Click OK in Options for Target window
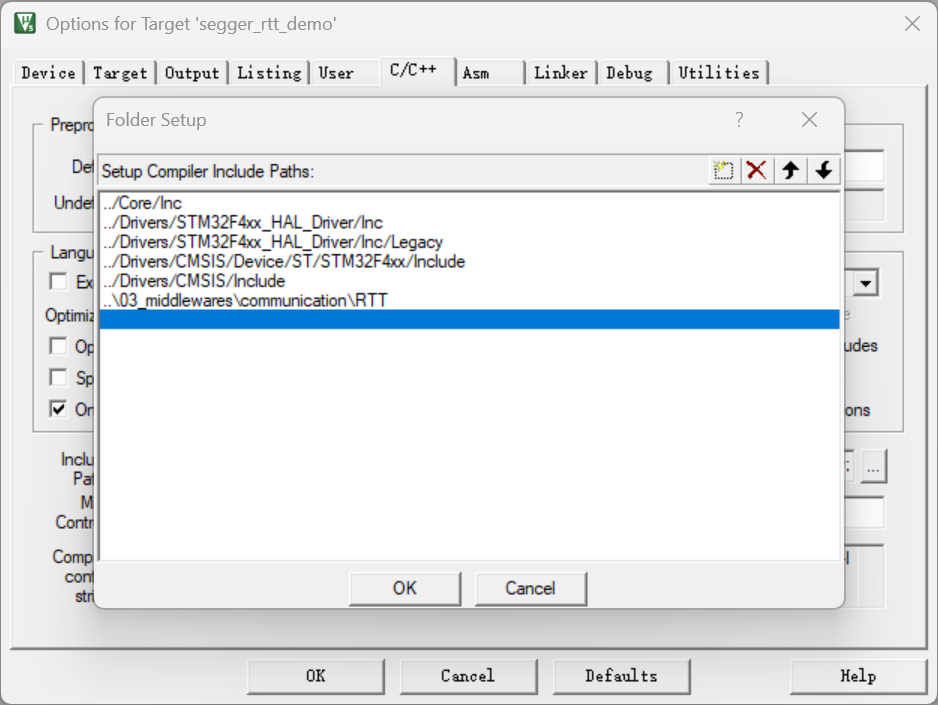The image size is (938, 705). [315, 676]
